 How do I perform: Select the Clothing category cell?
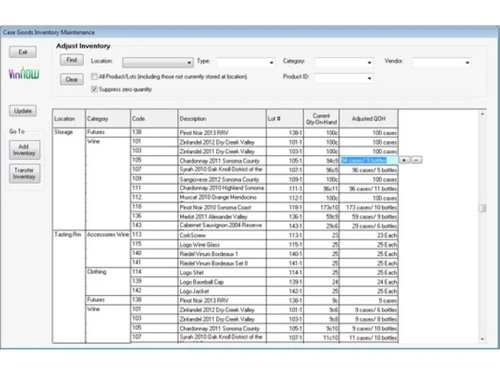(108, 281)
